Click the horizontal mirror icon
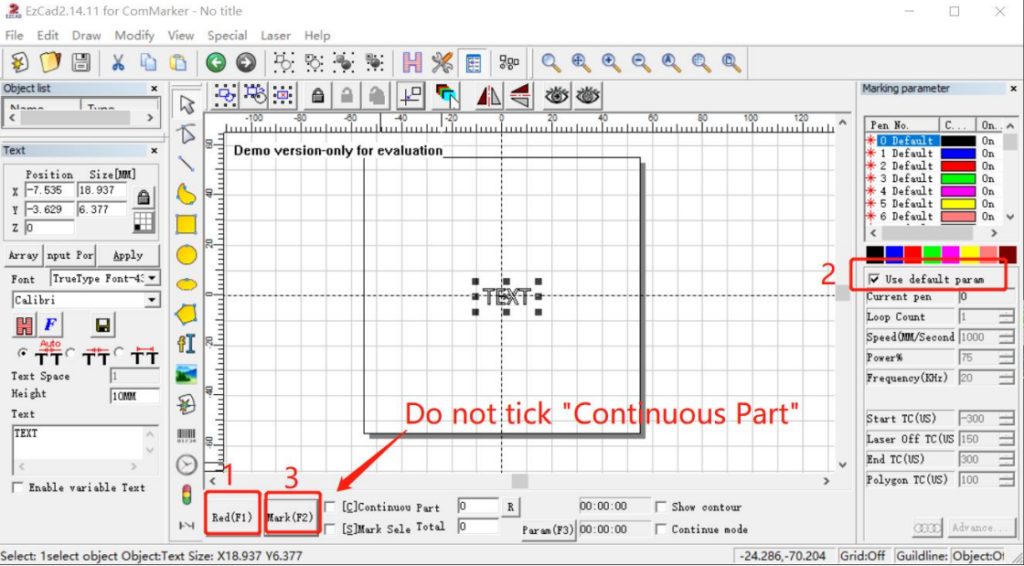Screen dimensions: 1024x566 [489, 95]
